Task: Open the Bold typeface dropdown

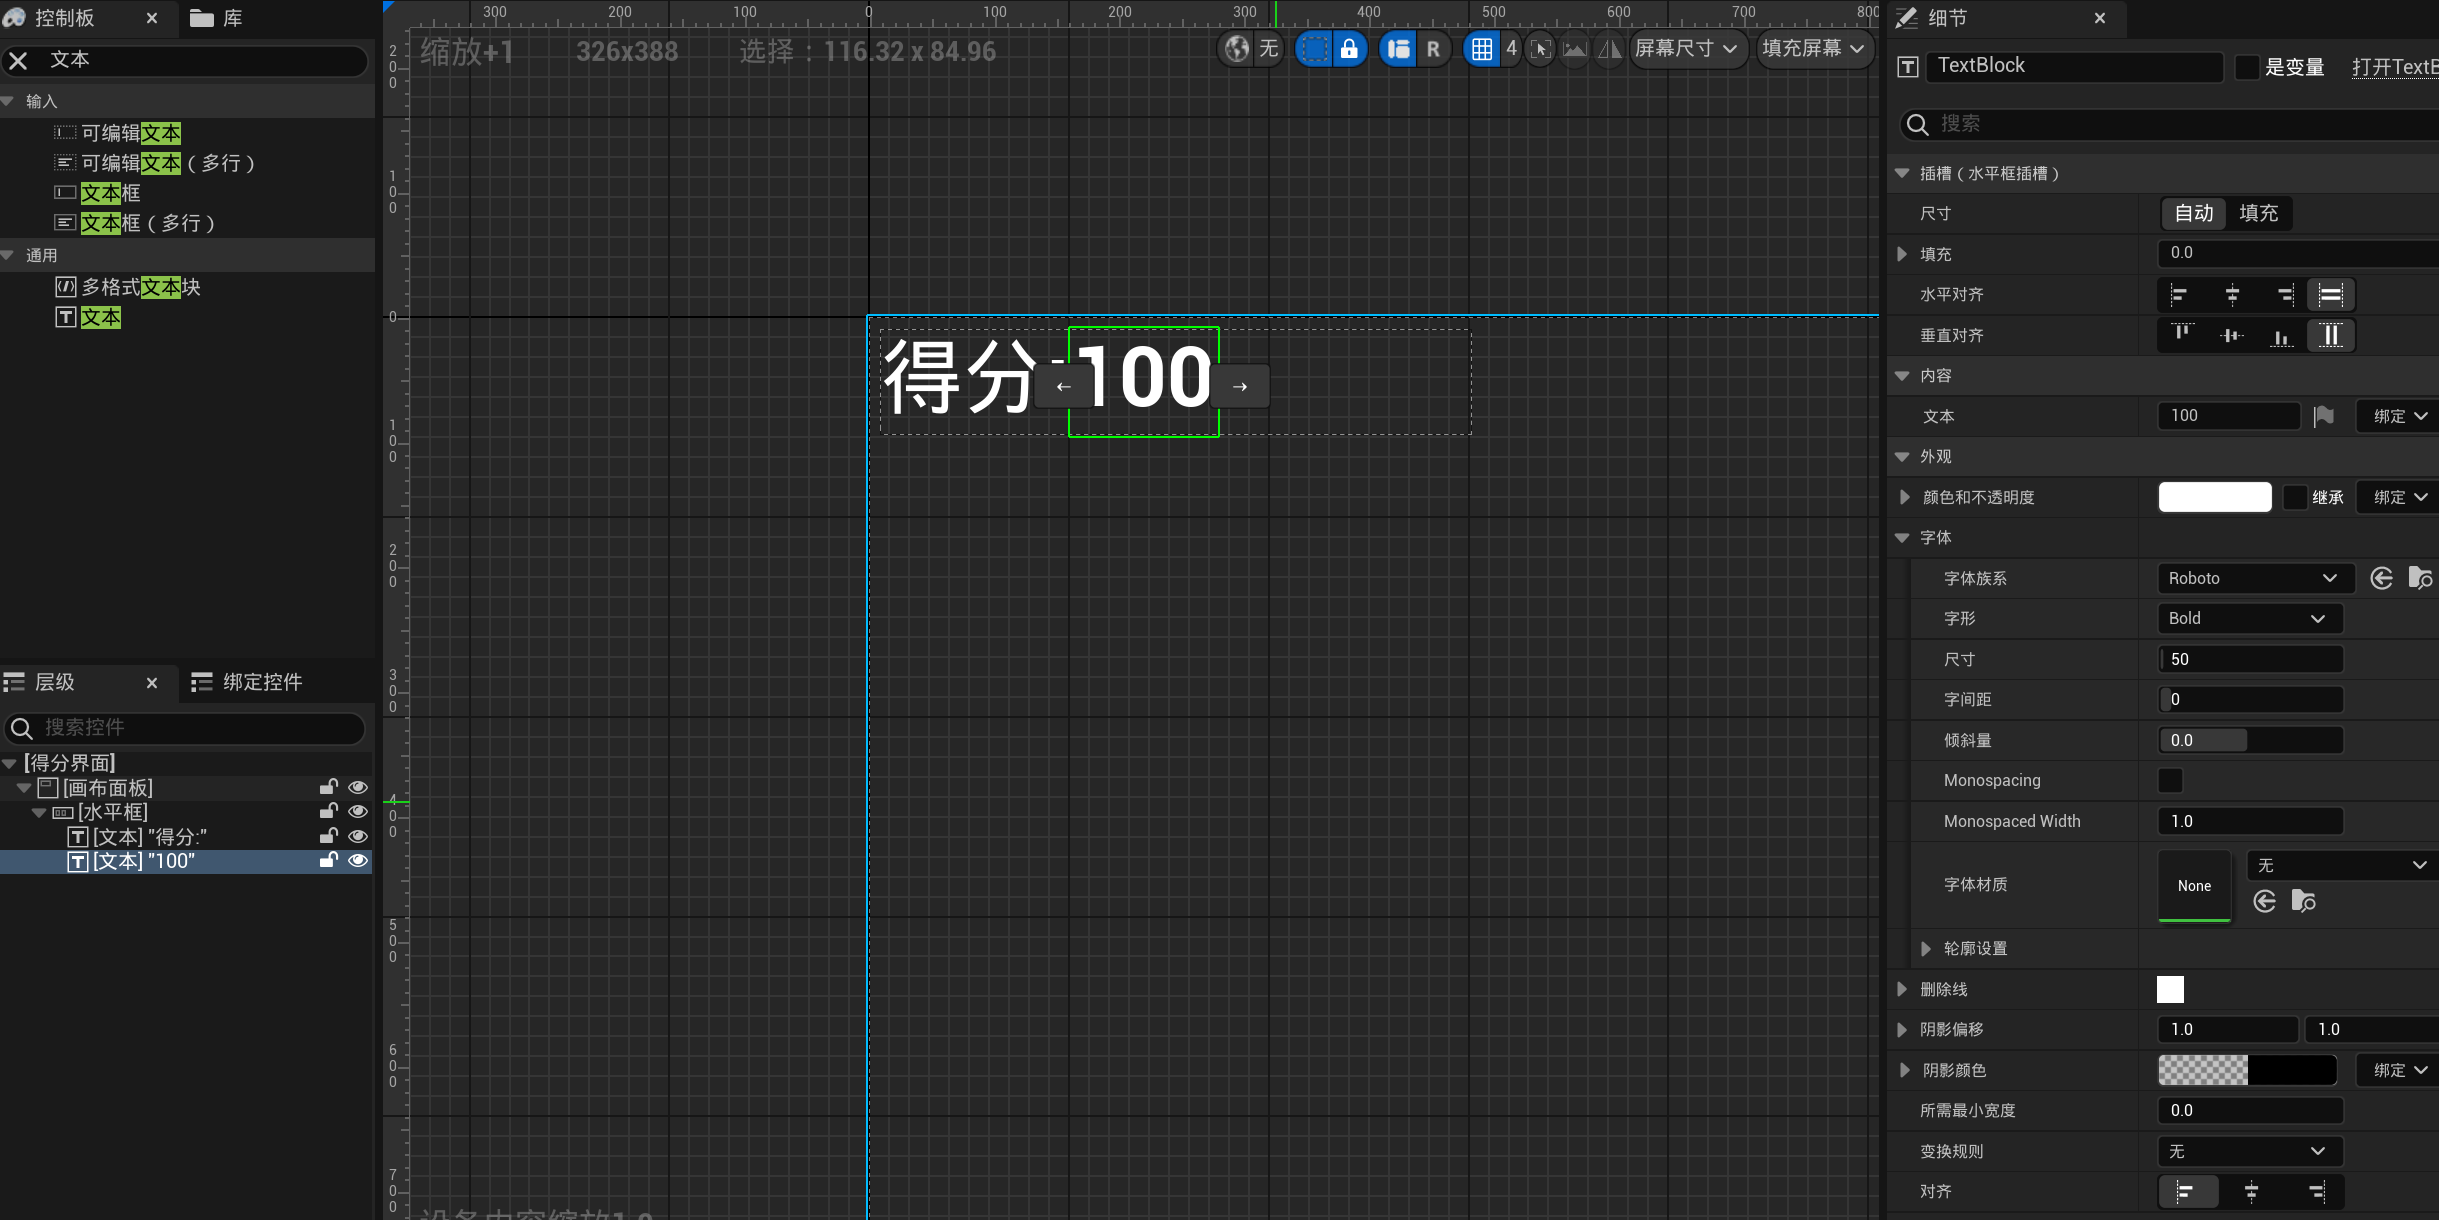Action: (x=2249, y=618)
